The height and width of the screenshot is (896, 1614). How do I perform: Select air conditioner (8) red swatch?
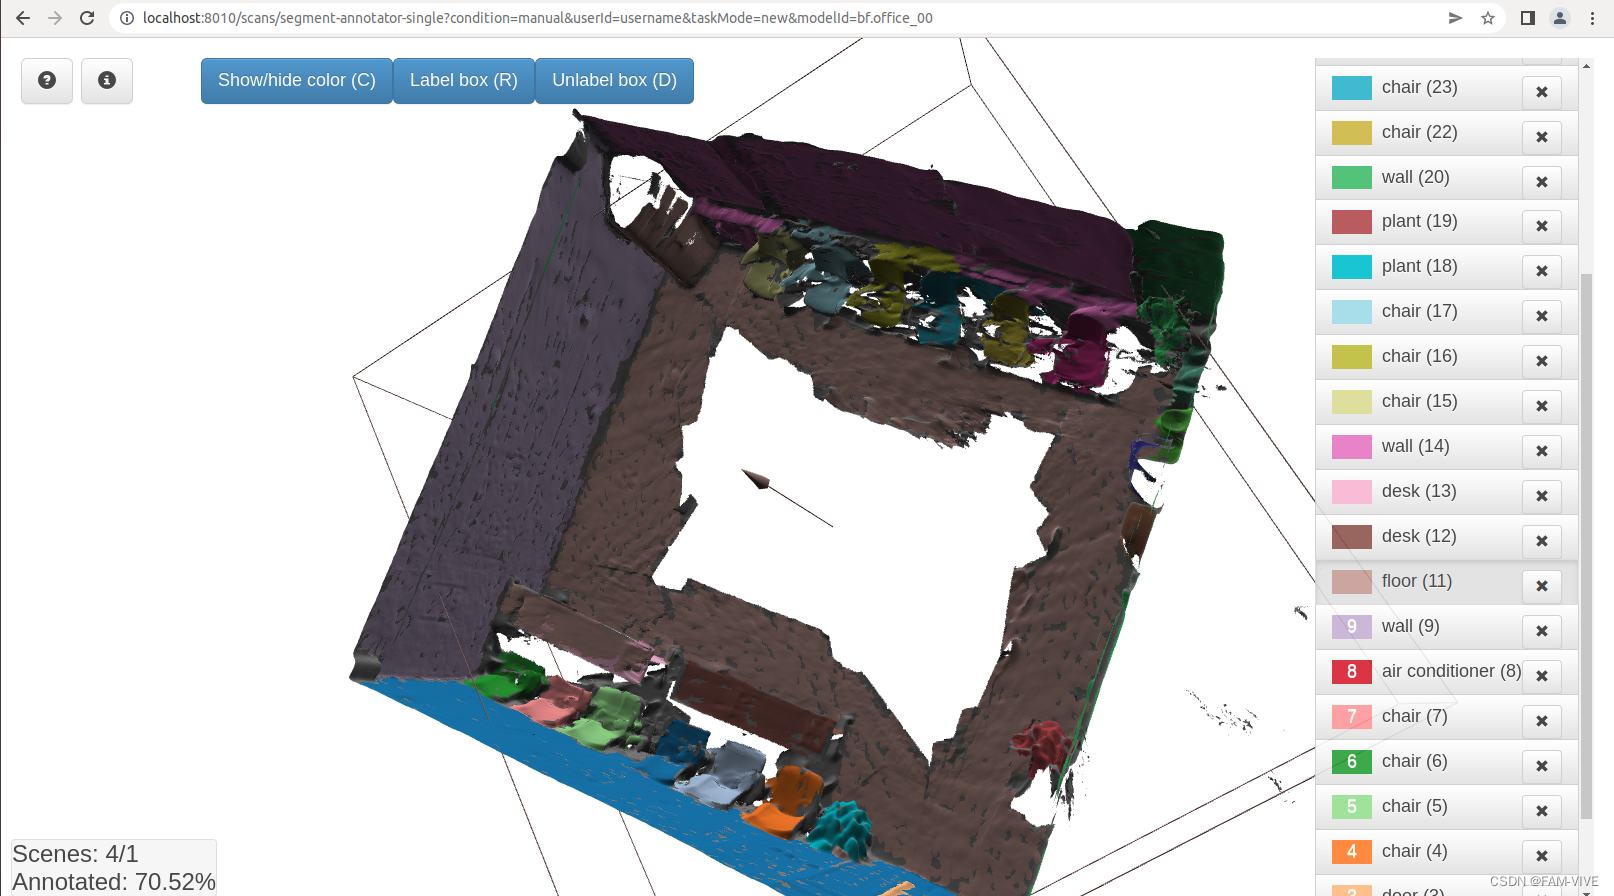(x=1351, y=672)
